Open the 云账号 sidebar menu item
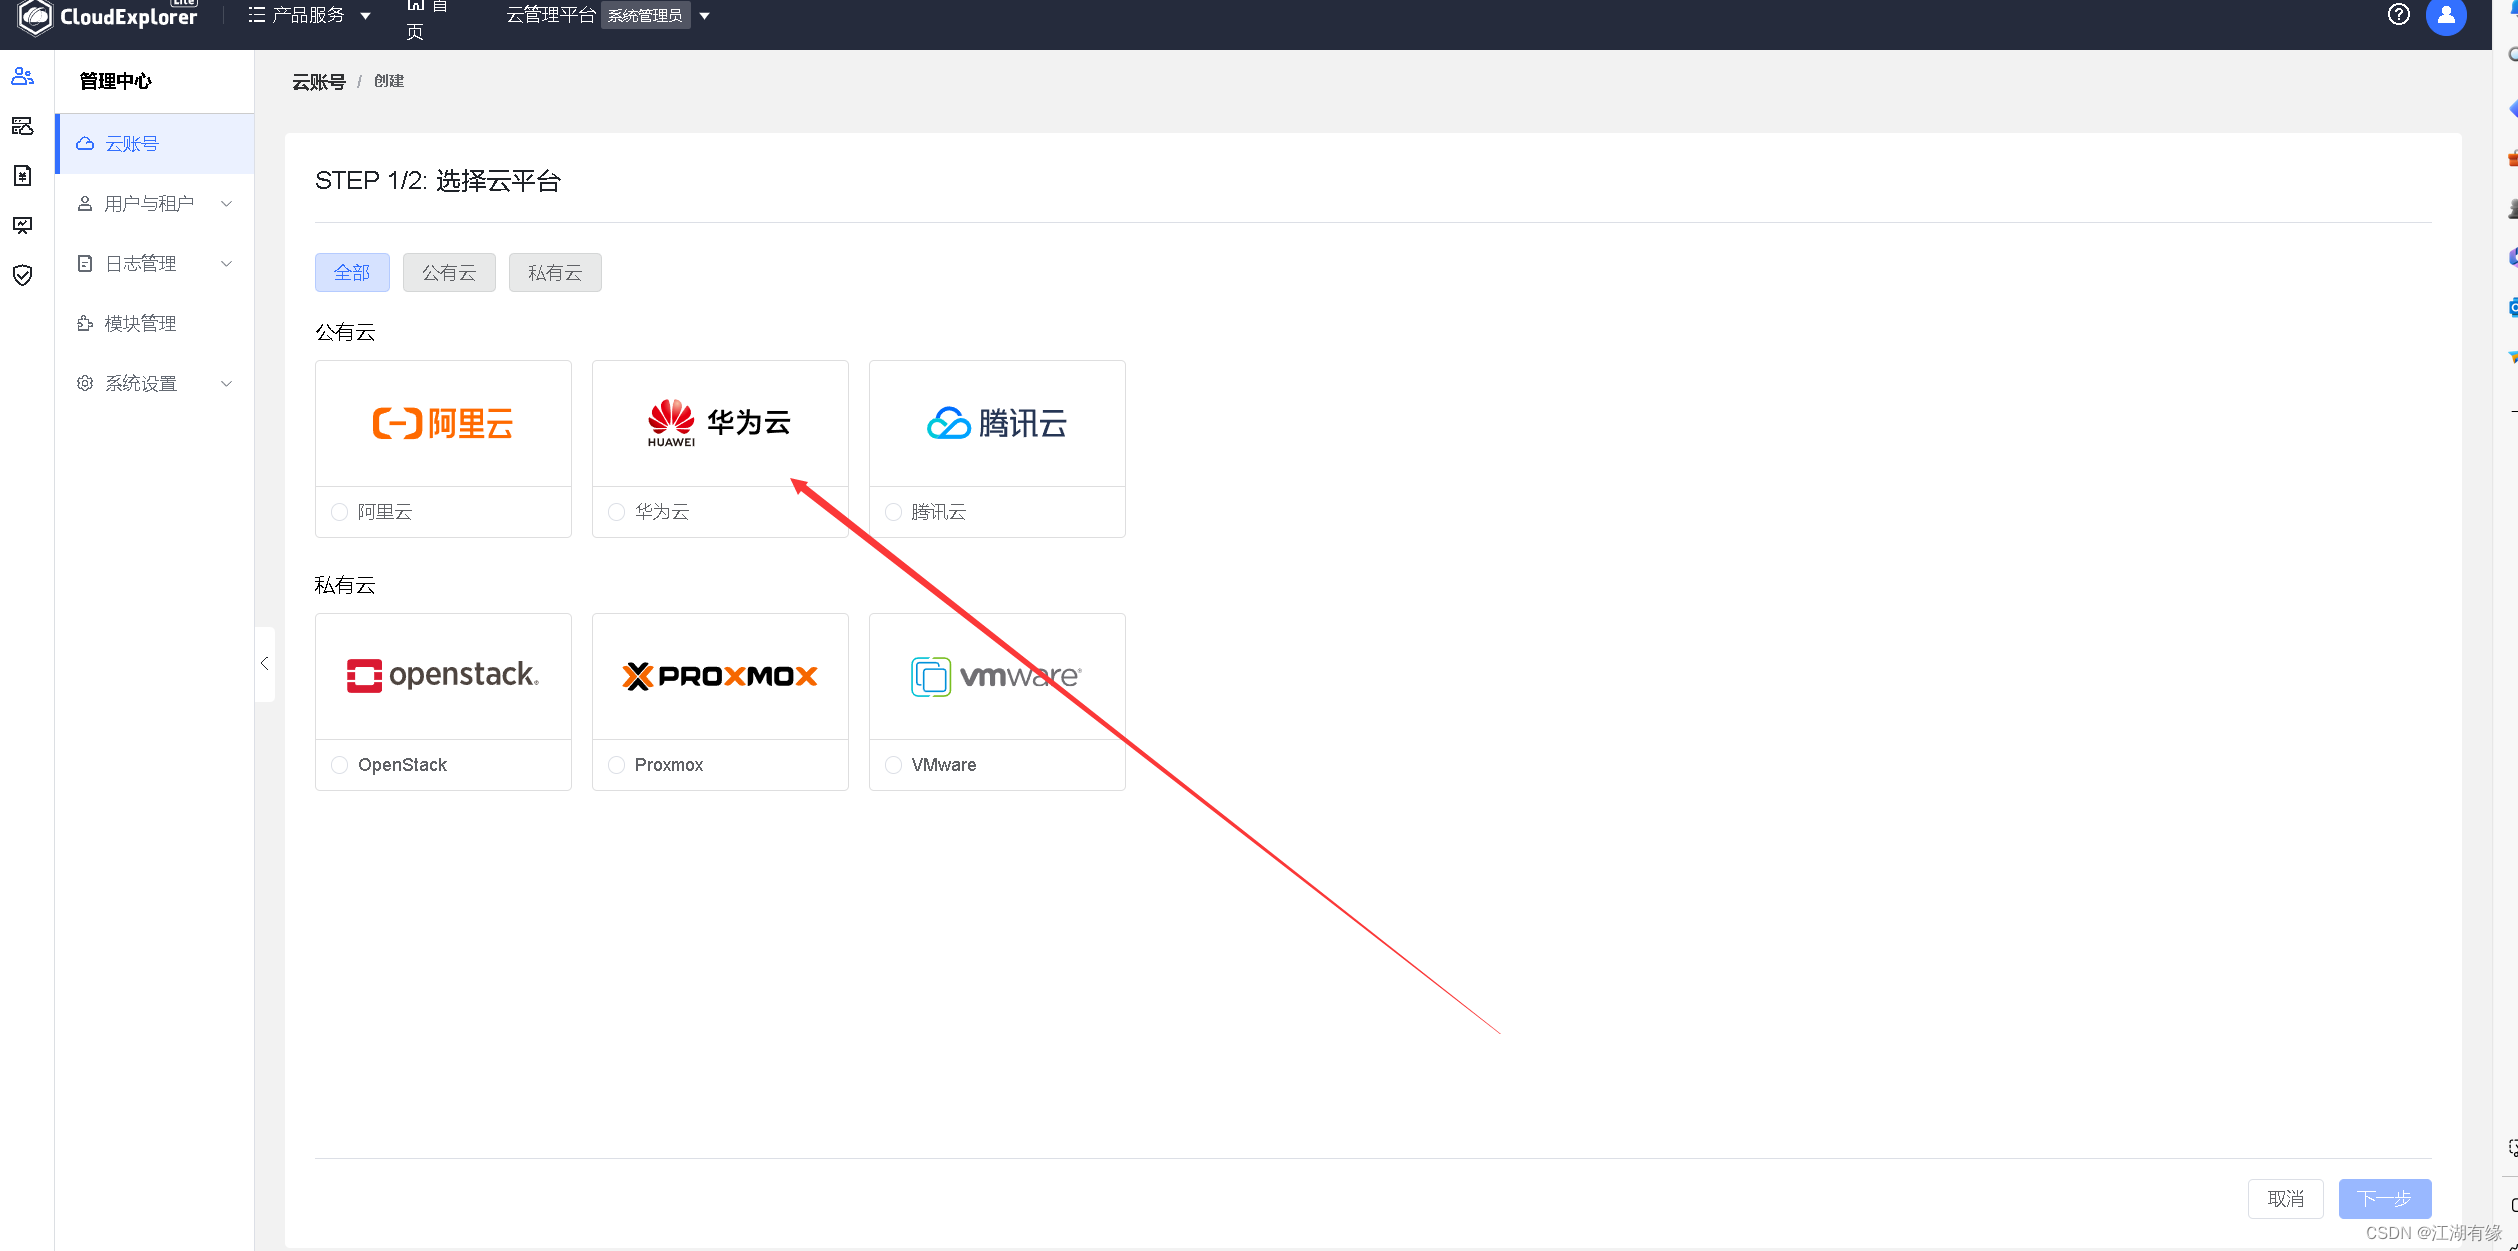The height and width of the screenshot is (1251, 2518). 155,144
